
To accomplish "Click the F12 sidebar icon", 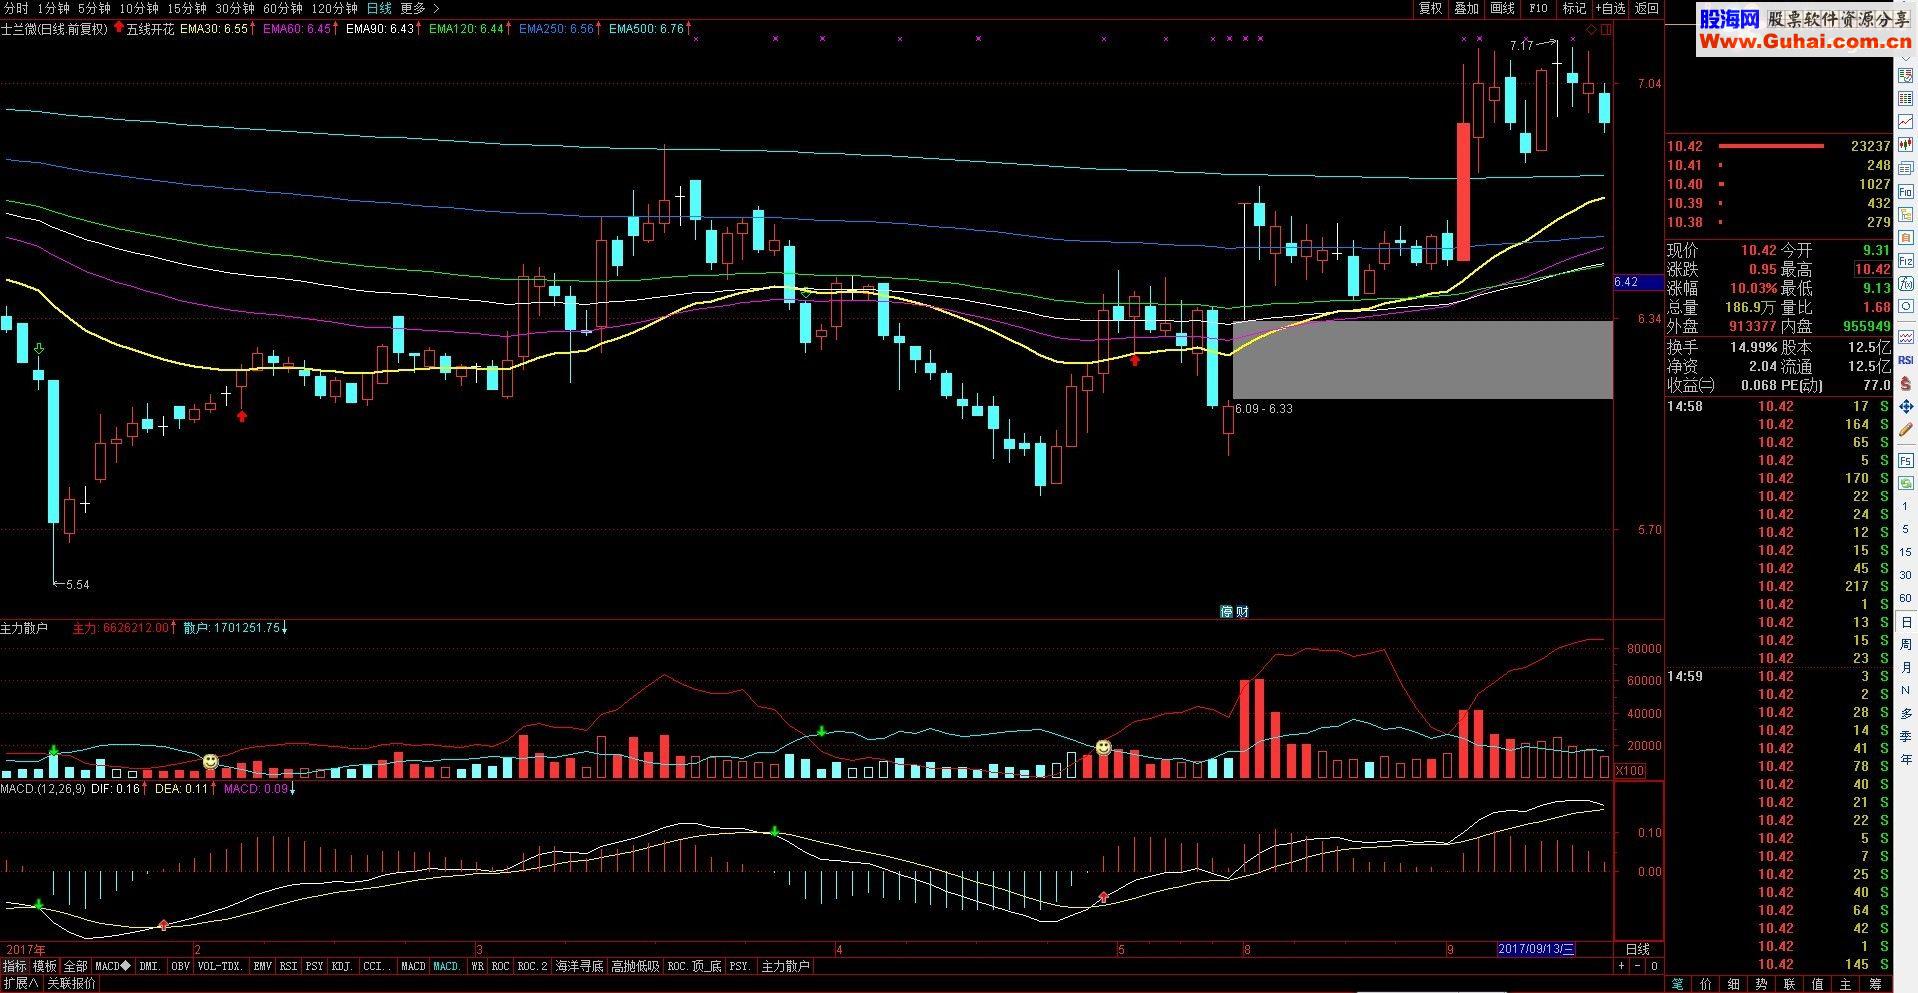I will click(x=1906, y=260).
